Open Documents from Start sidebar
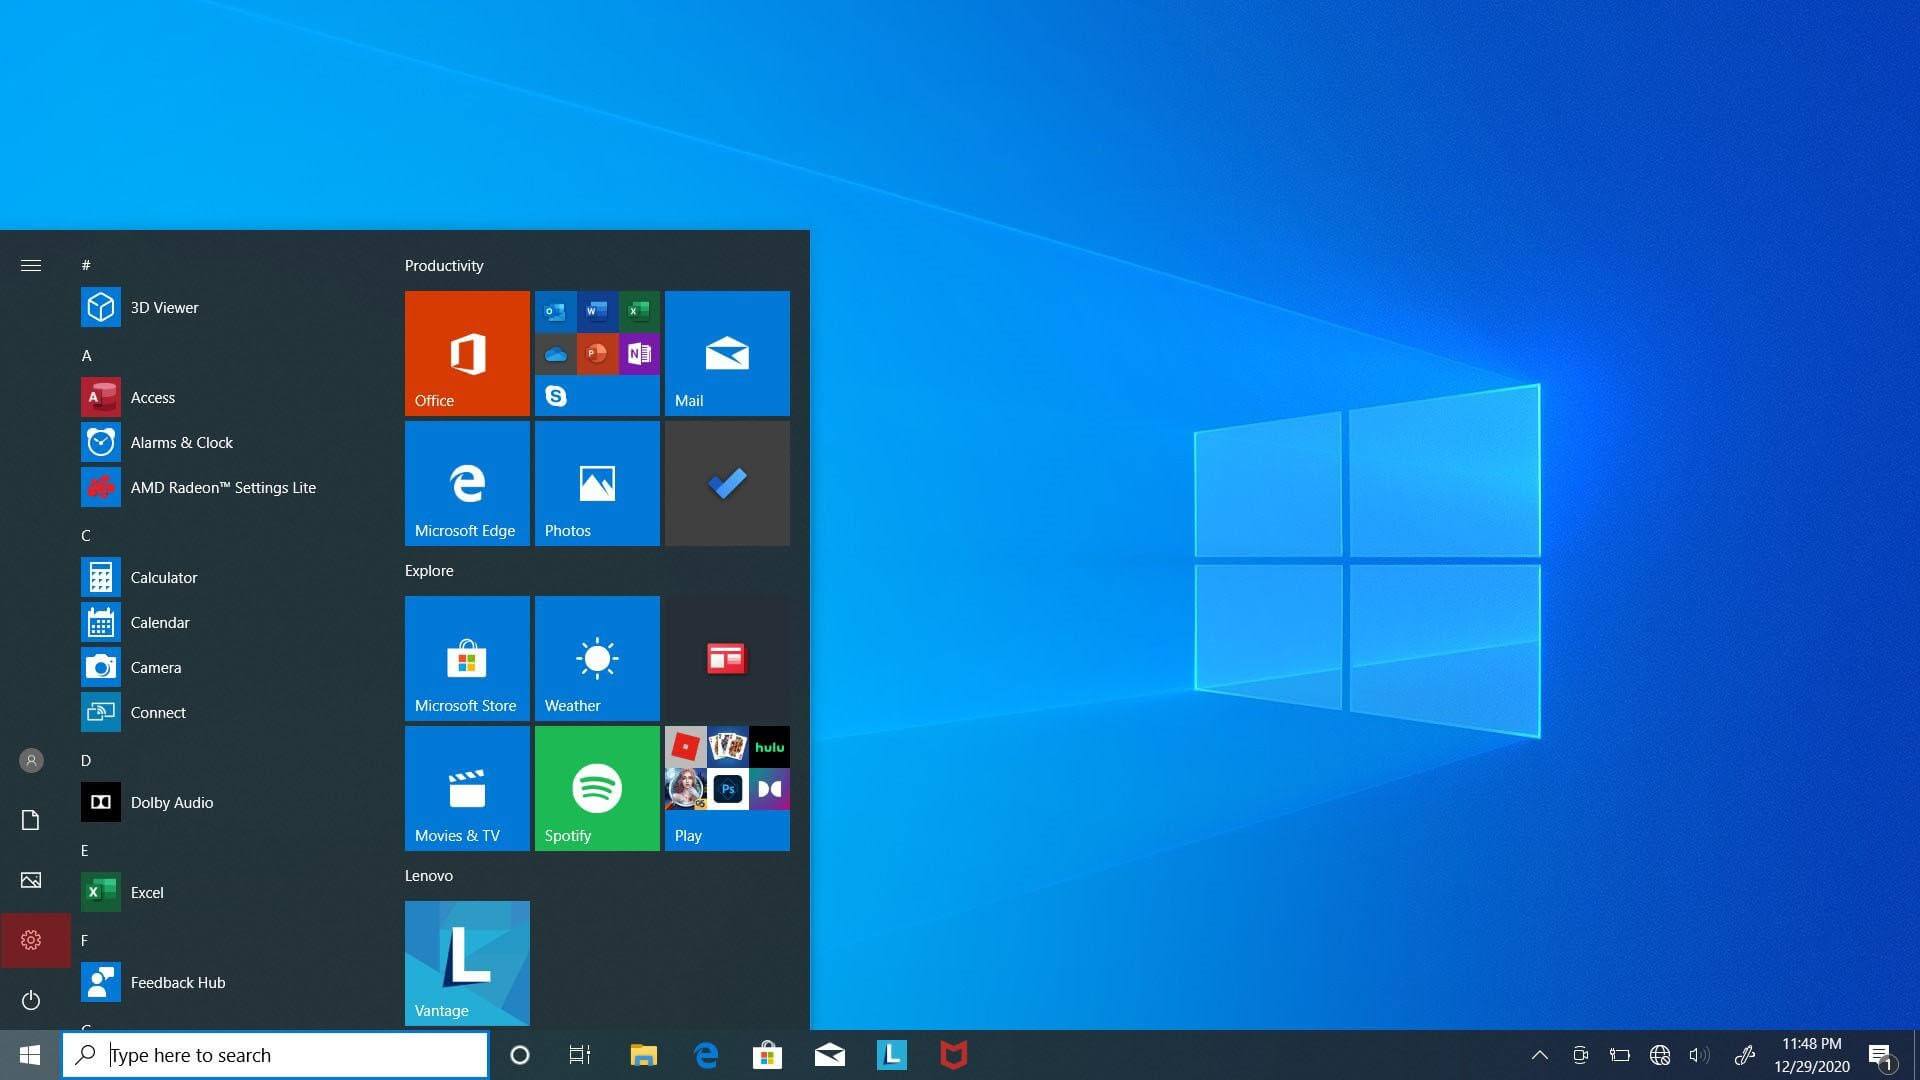1920x1080 pixels. [31, 820]
